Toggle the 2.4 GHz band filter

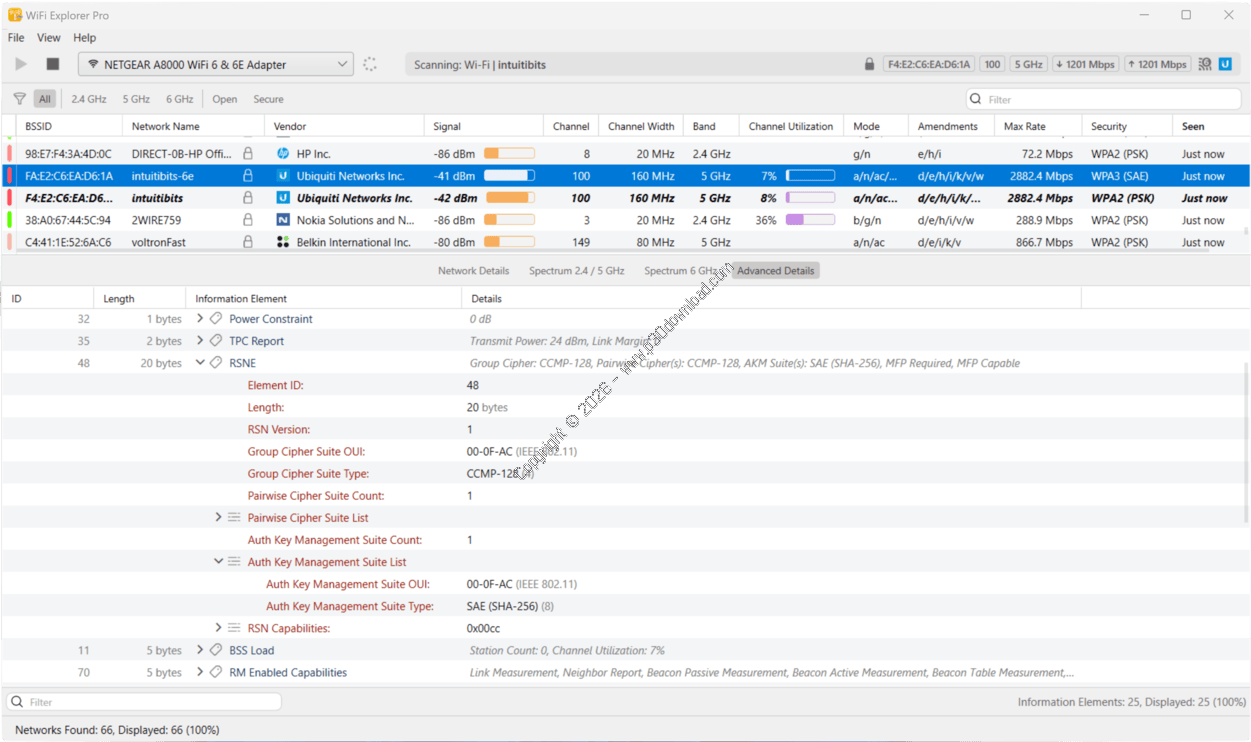(x=89, y=99)
